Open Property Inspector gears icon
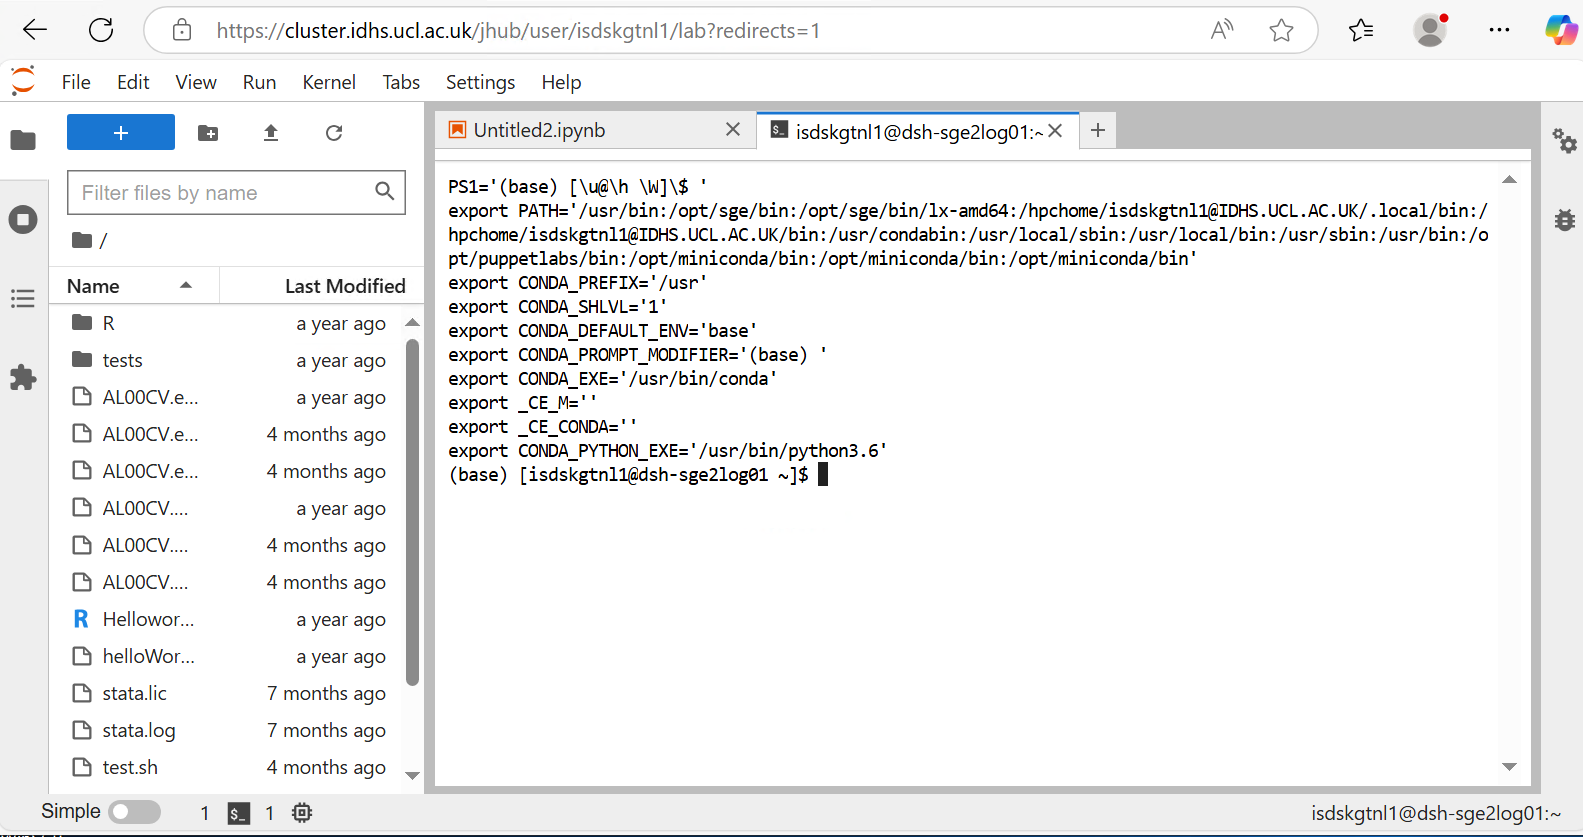Image resolution: width=1583 pixels, height=837 pixels. 1564,141
